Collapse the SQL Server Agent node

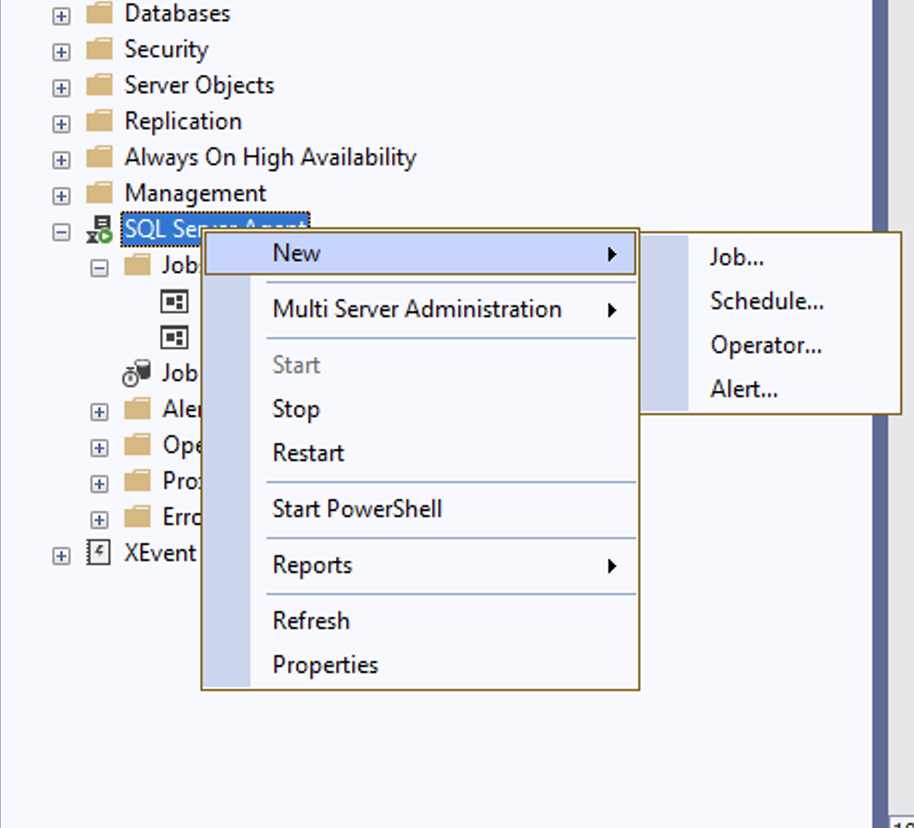pyautogui.click(x=61, y=232)
